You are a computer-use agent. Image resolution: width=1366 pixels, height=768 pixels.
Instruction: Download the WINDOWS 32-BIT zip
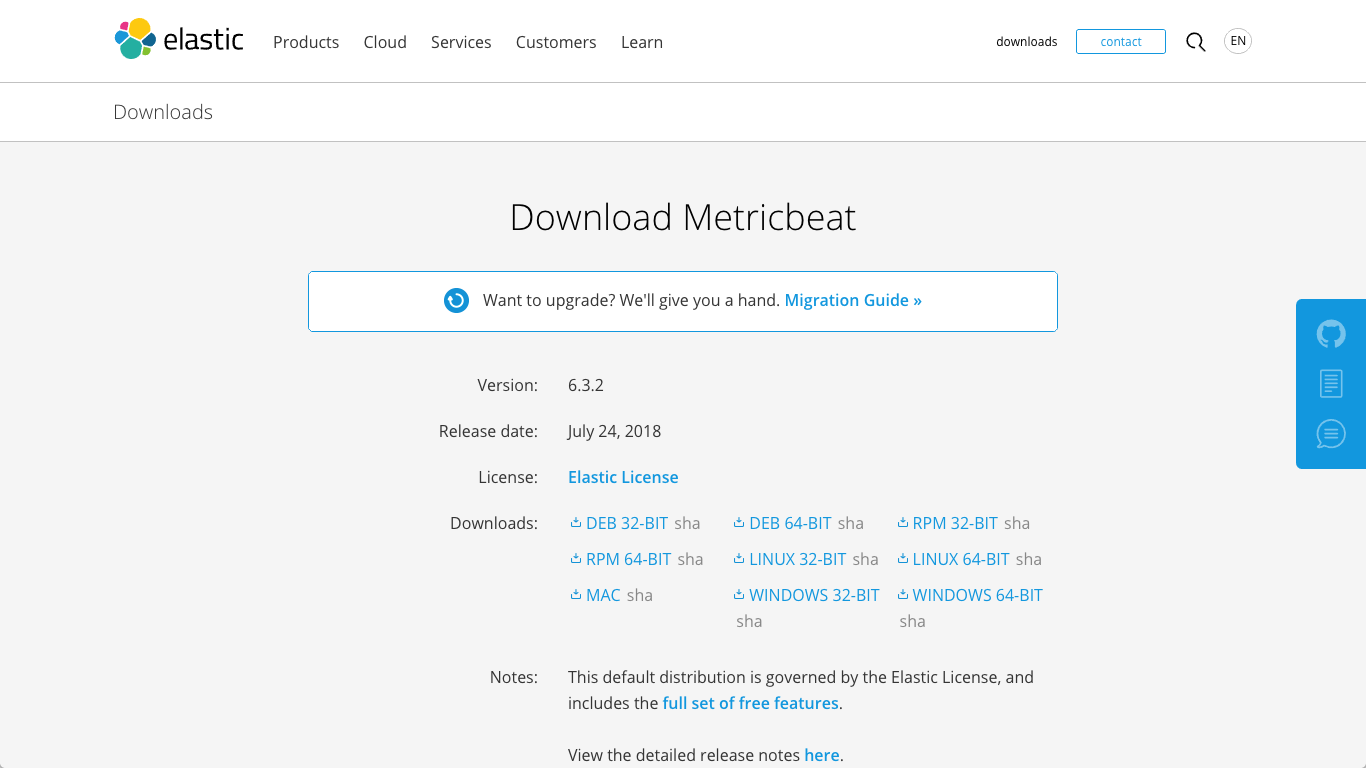pos(814,595)
